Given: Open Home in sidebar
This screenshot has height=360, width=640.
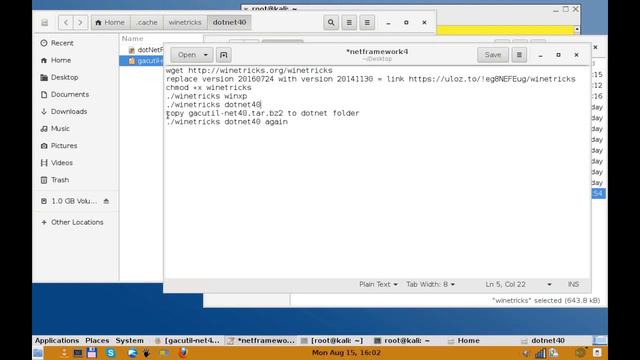Looking at the screenshot, I should [x=61, y=60].
